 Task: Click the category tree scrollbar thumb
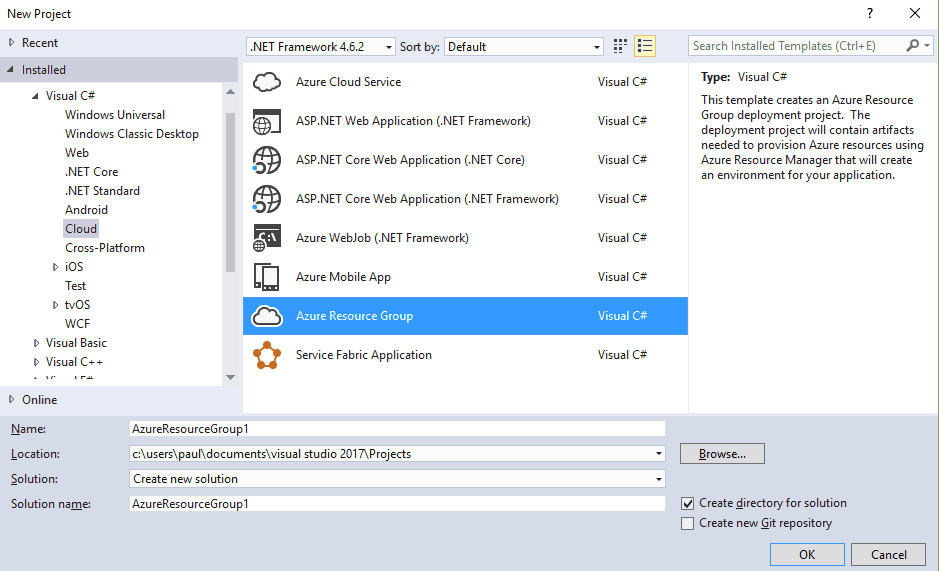231,192
